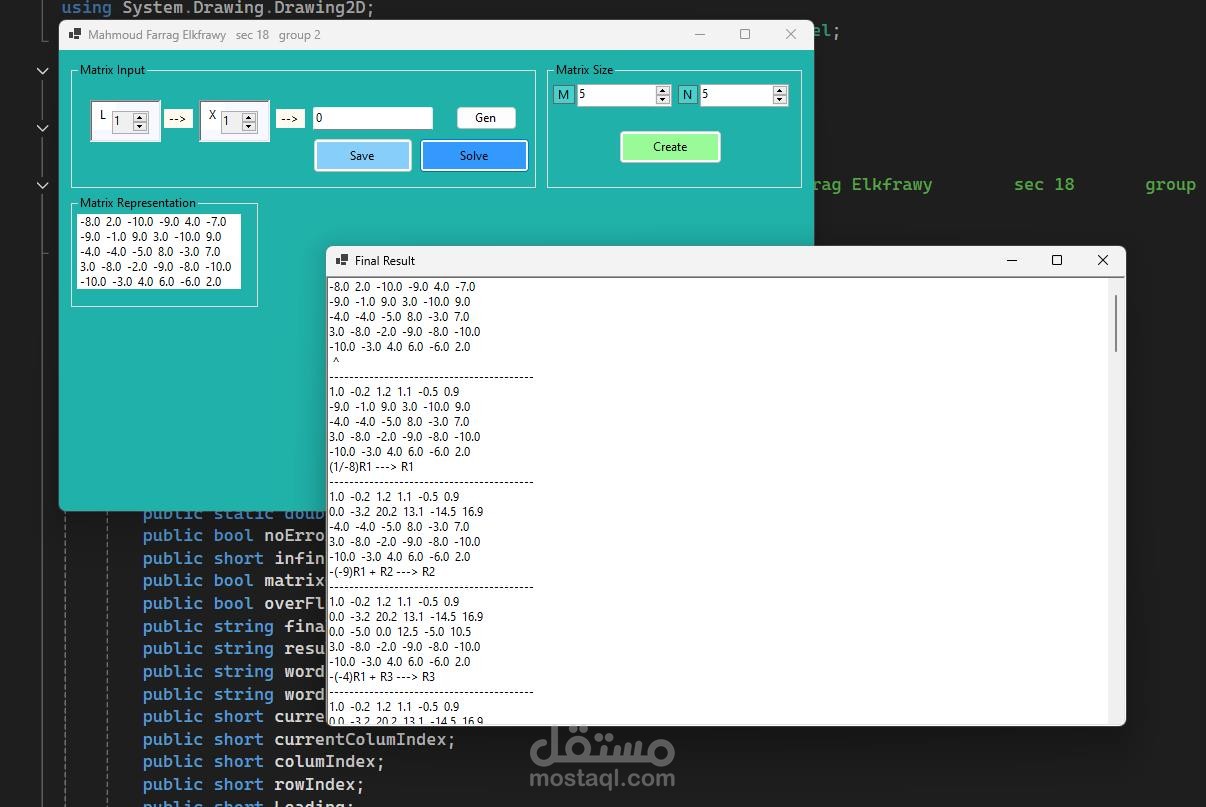The height and width of the screenshot is (807, 1206).
Task: Close the Final Result window
Action: point(1103,260)
